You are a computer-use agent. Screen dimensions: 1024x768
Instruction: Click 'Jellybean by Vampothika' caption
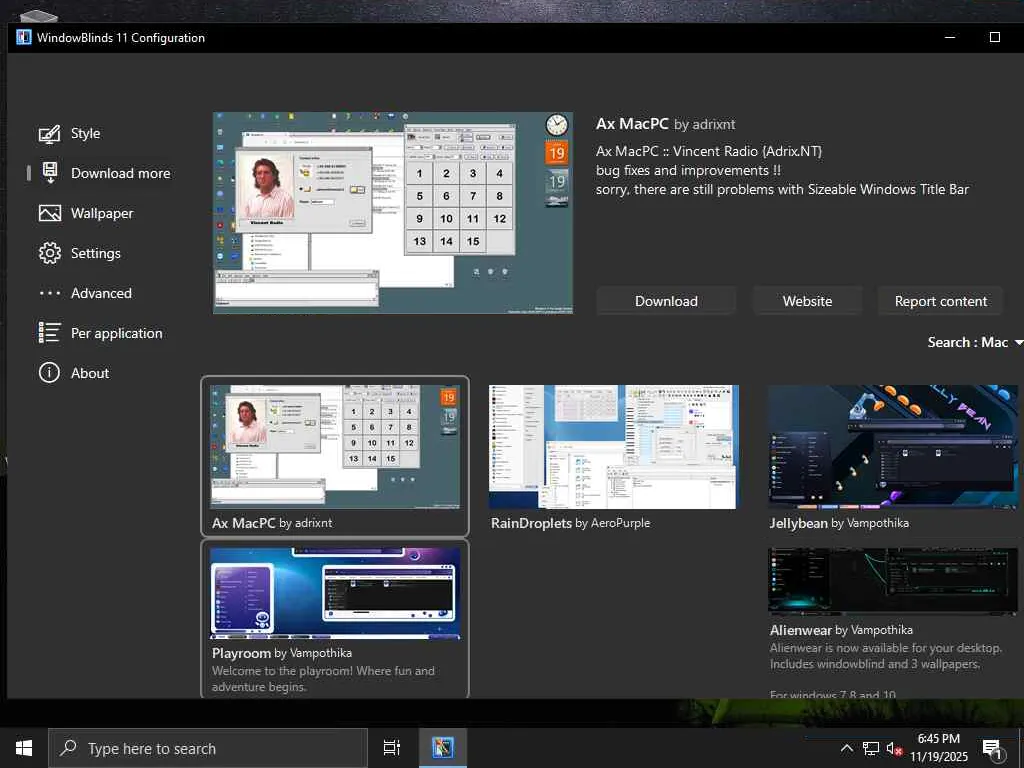click(839, 523)
